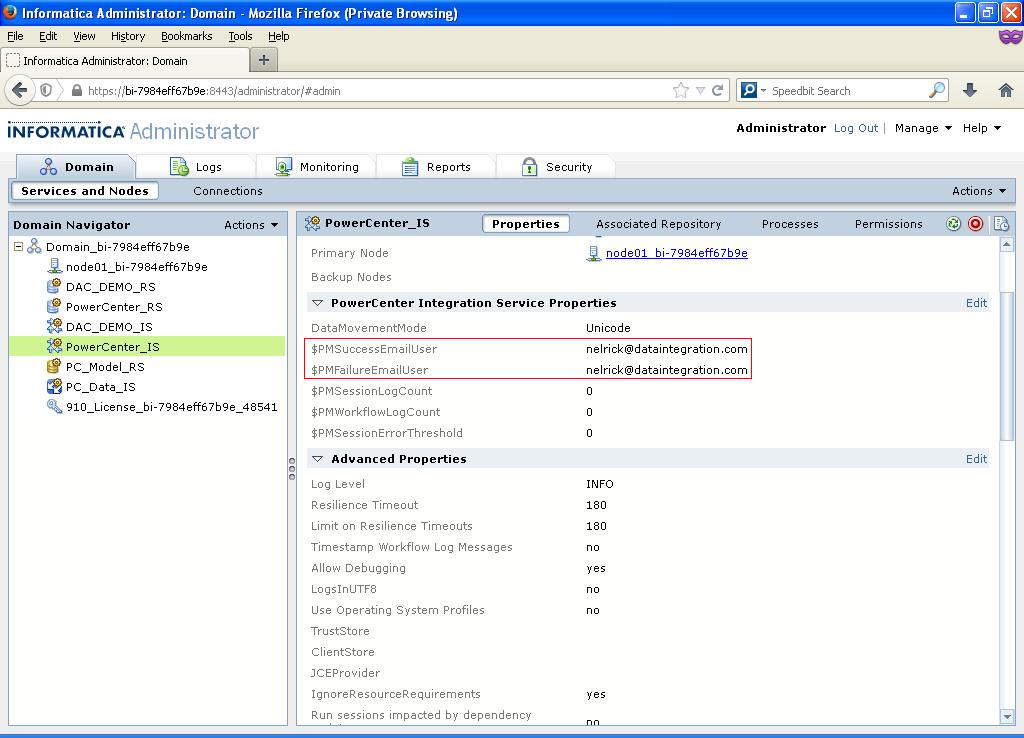Select the Informatica Administrator: Domain browser tab

click(x=124, y=61)
